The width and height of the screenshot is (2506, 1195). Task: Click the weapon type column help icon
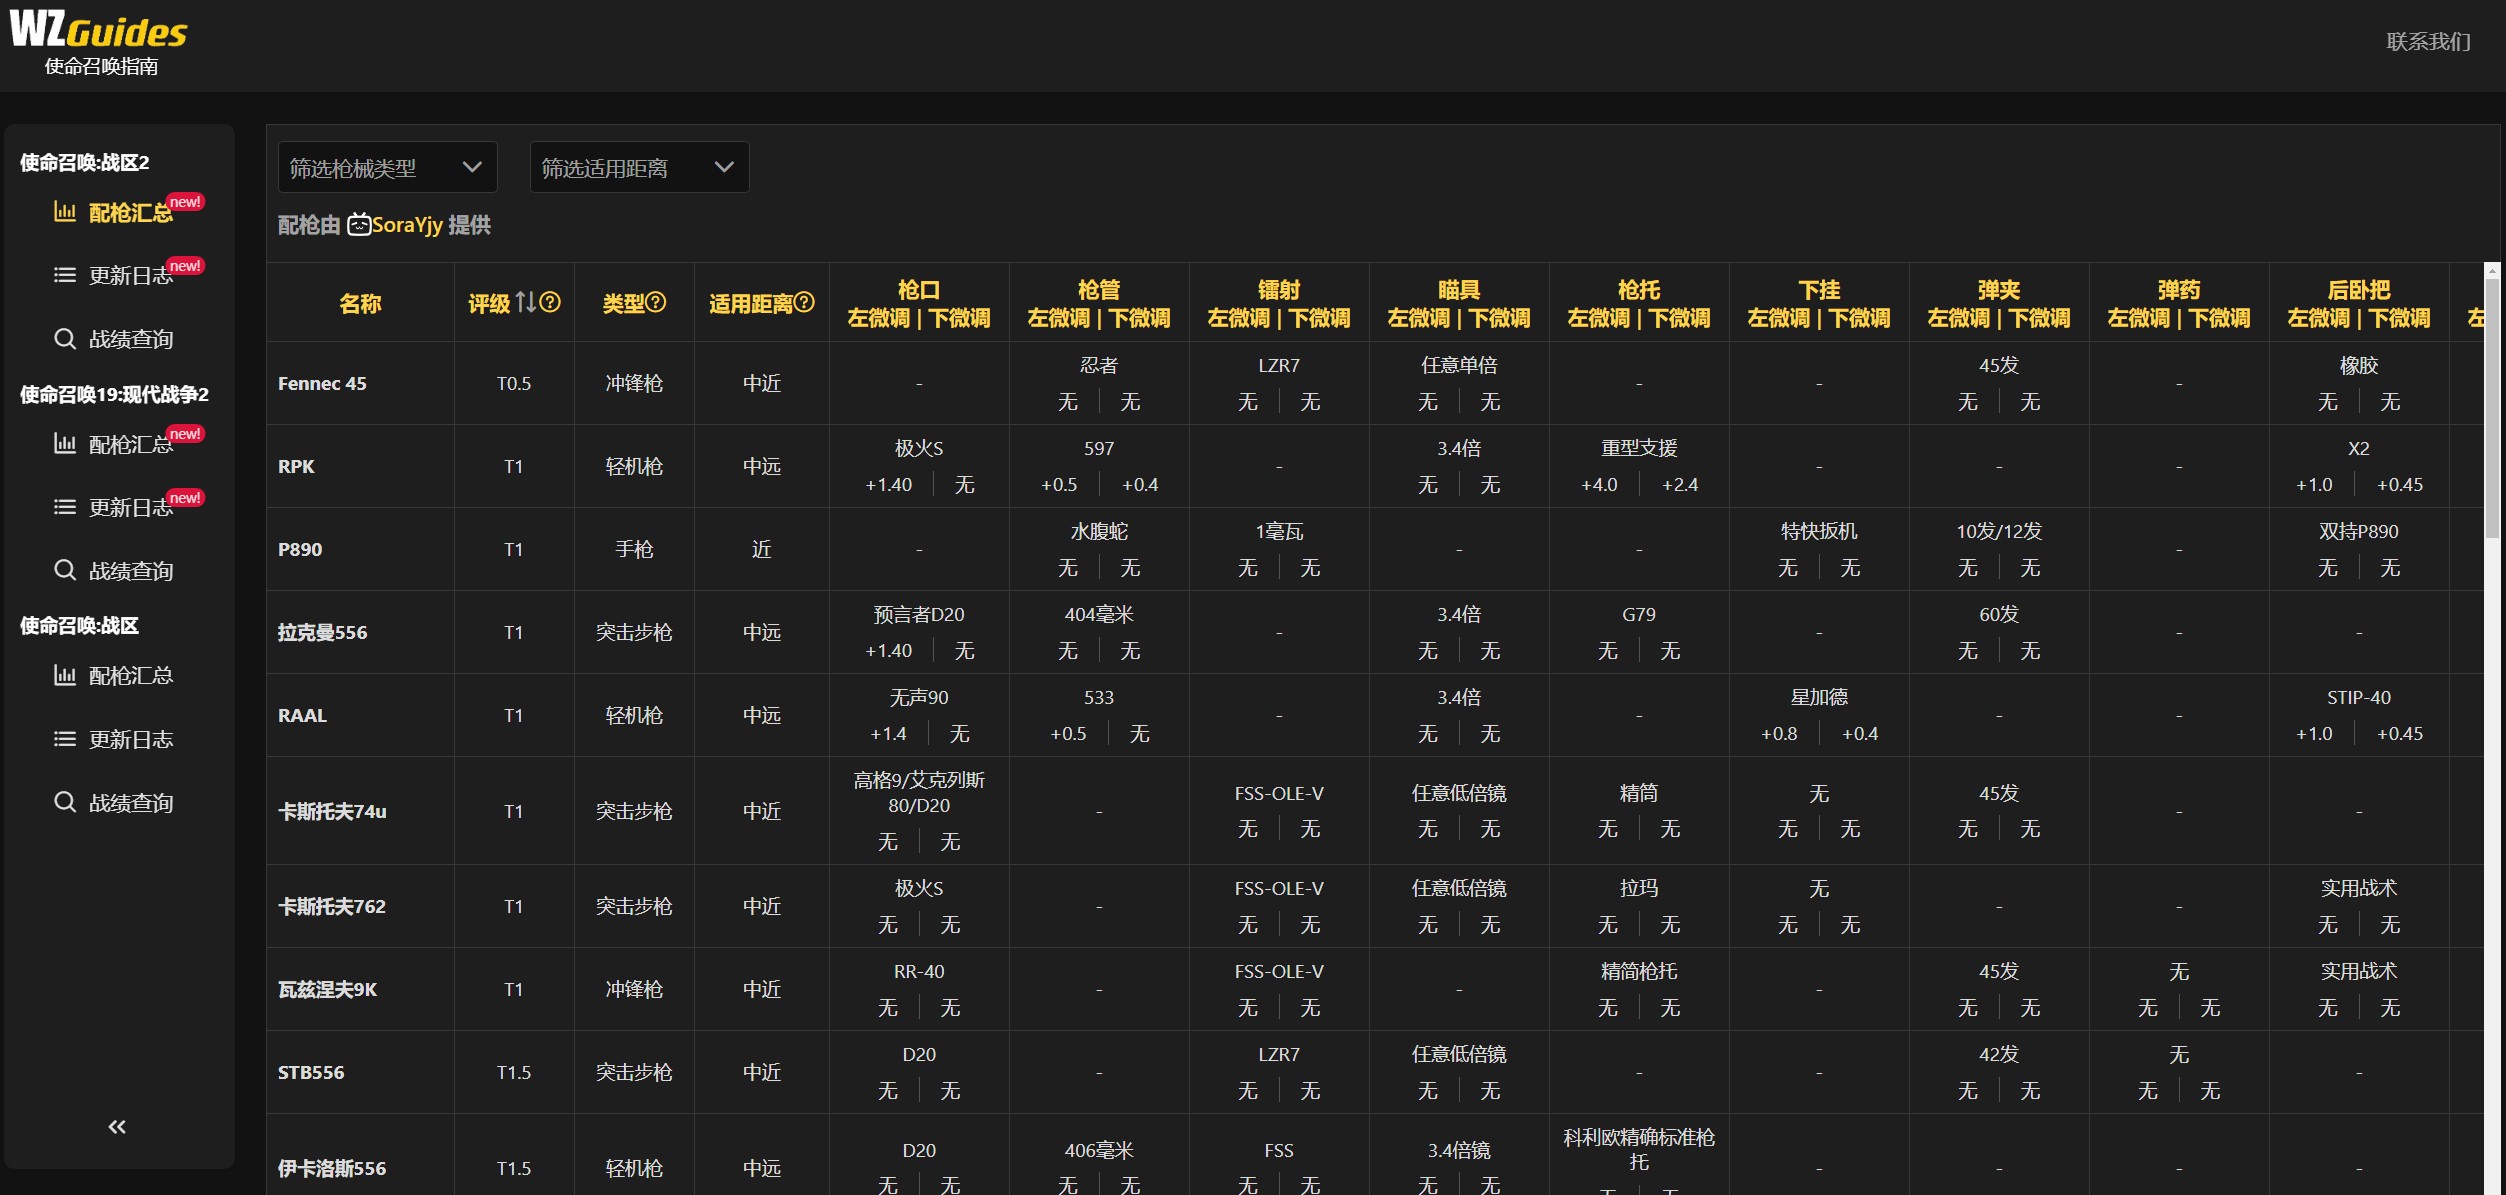pos(656,302)
